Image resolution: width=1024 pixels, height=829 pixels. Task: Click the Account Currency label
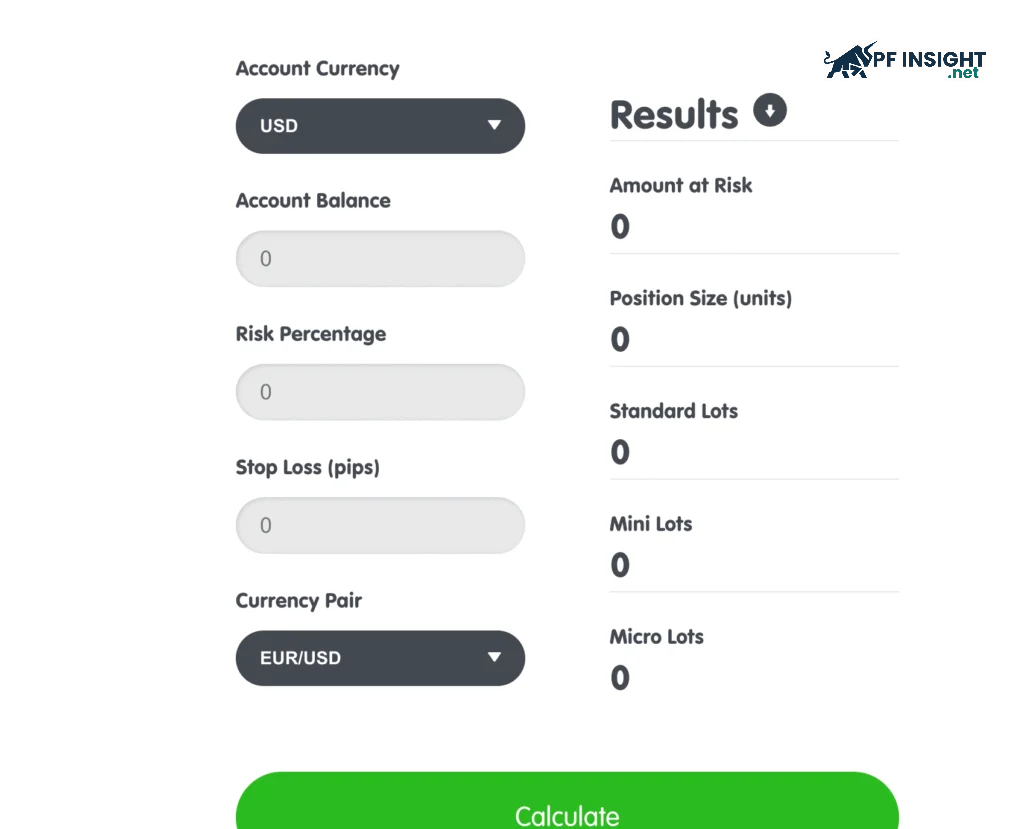click(x=317, y=69)
